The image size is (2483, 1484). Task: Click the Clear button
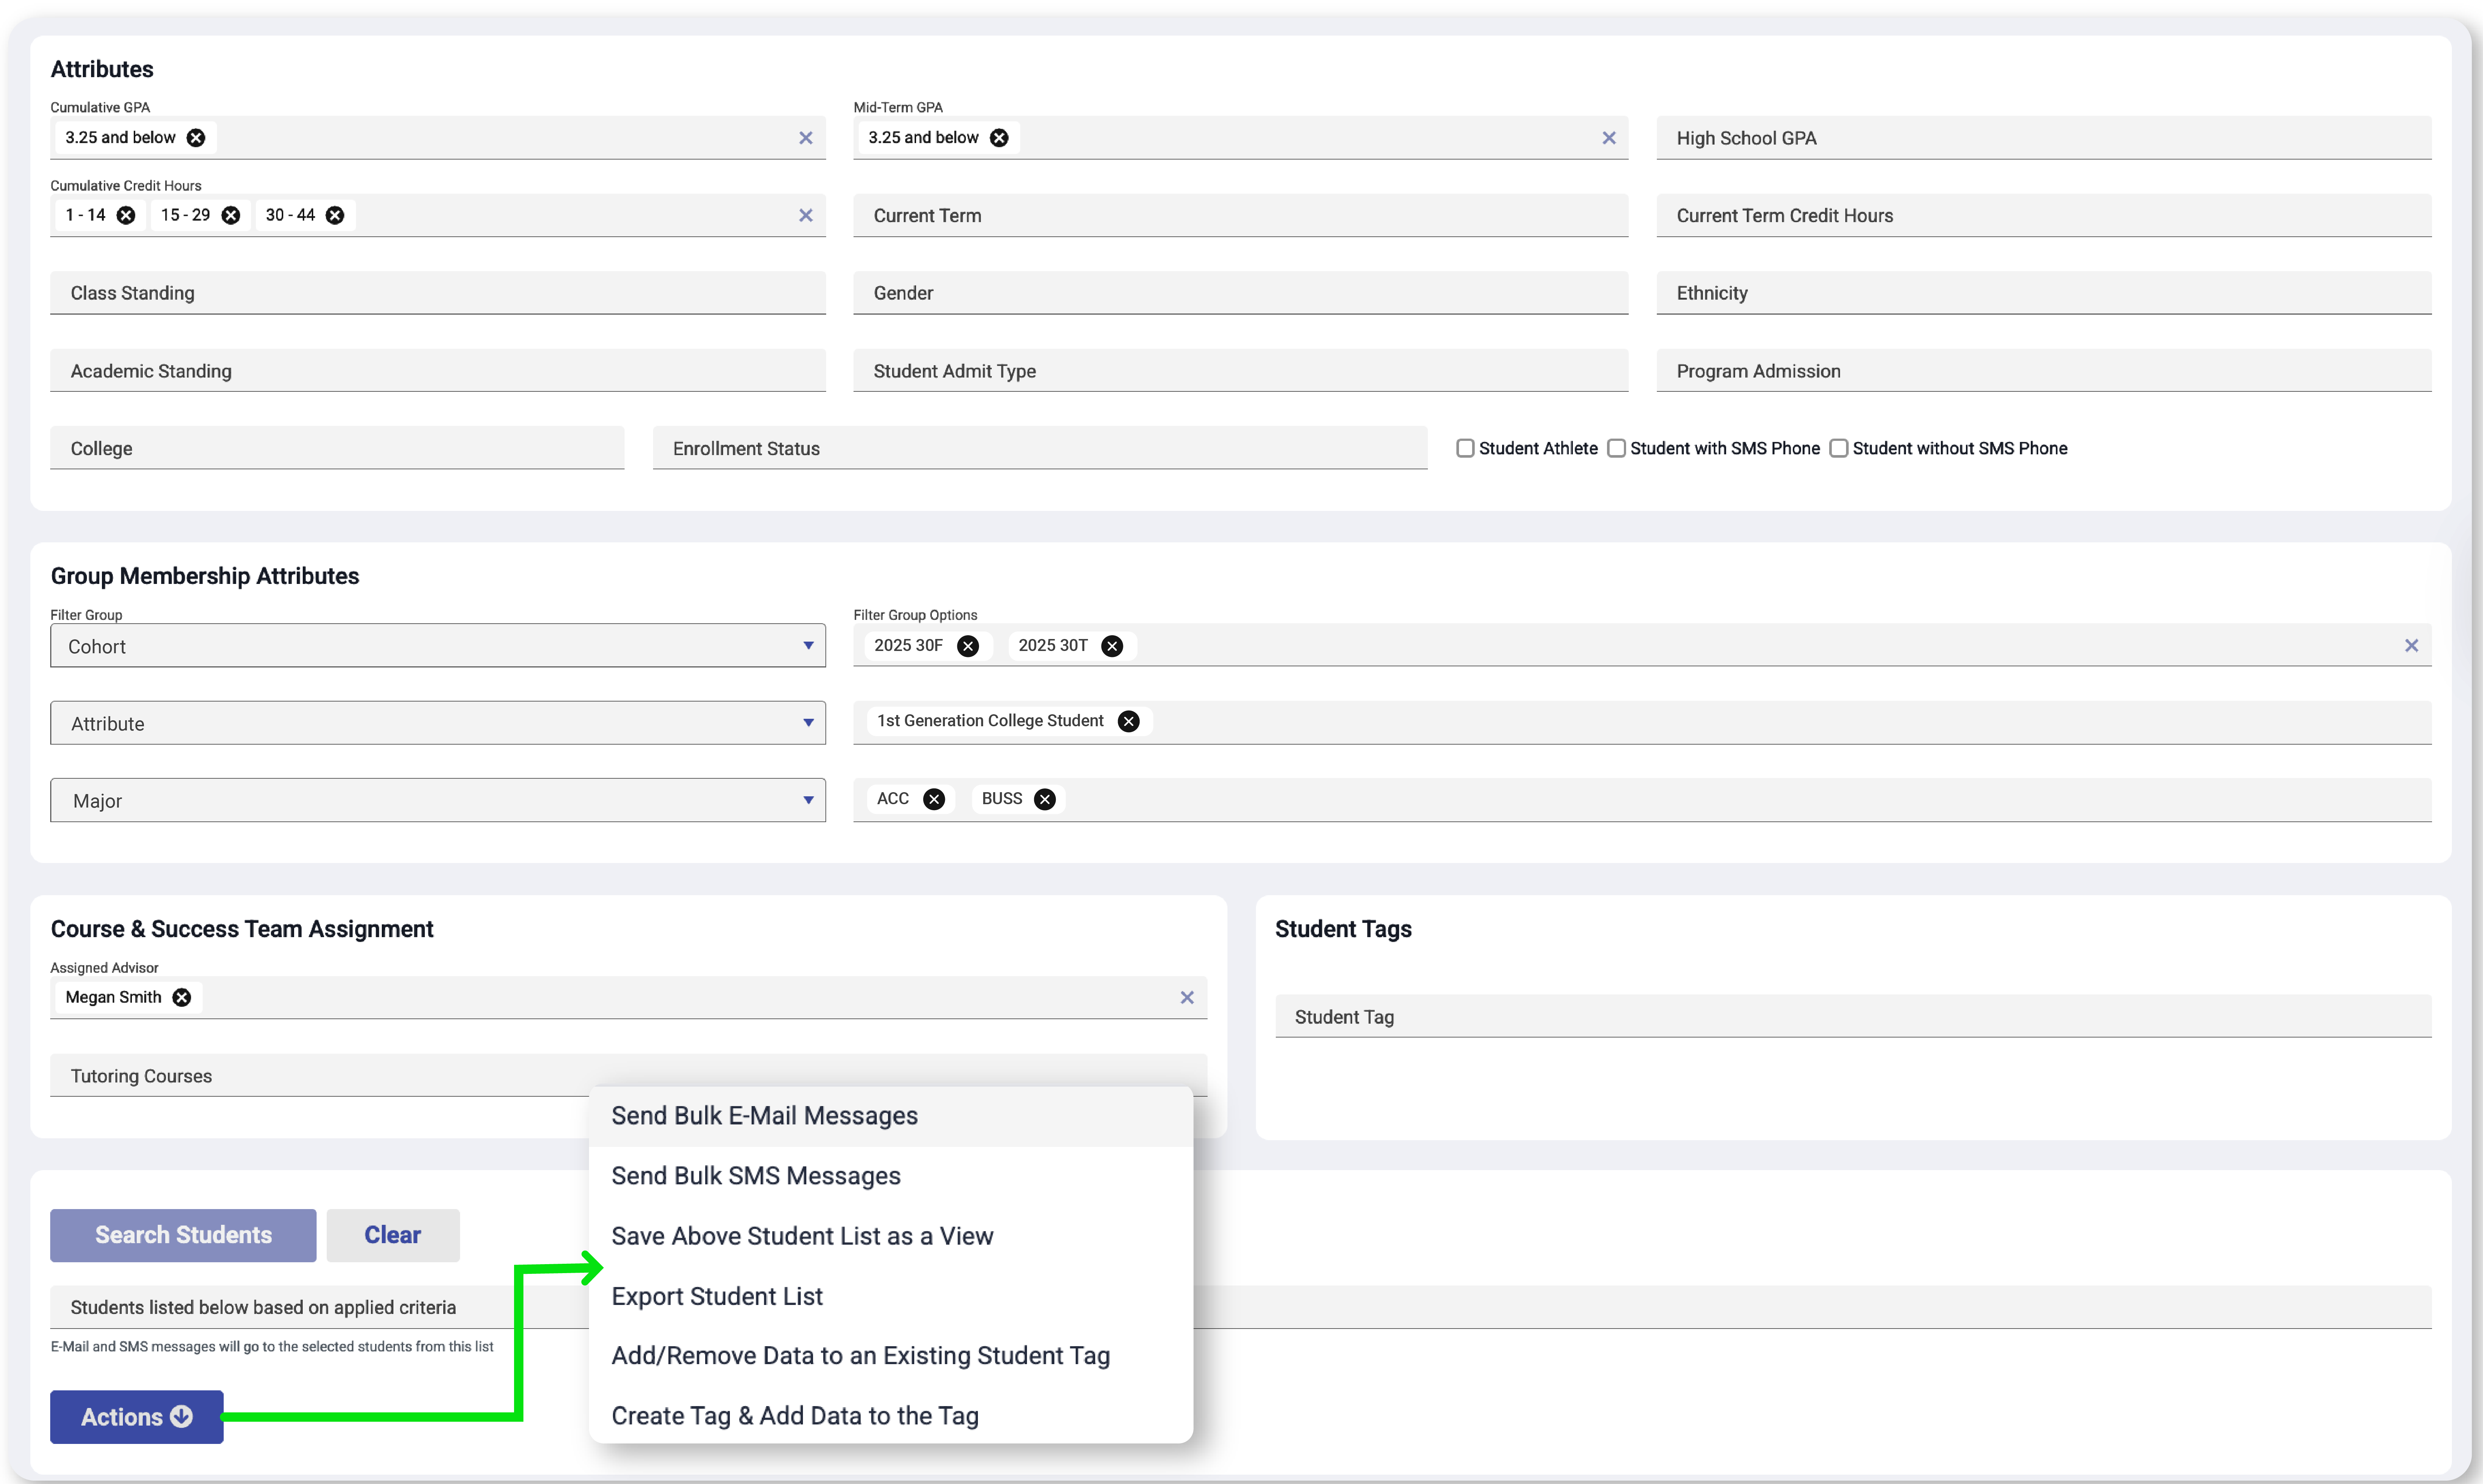click(392, 1235)
